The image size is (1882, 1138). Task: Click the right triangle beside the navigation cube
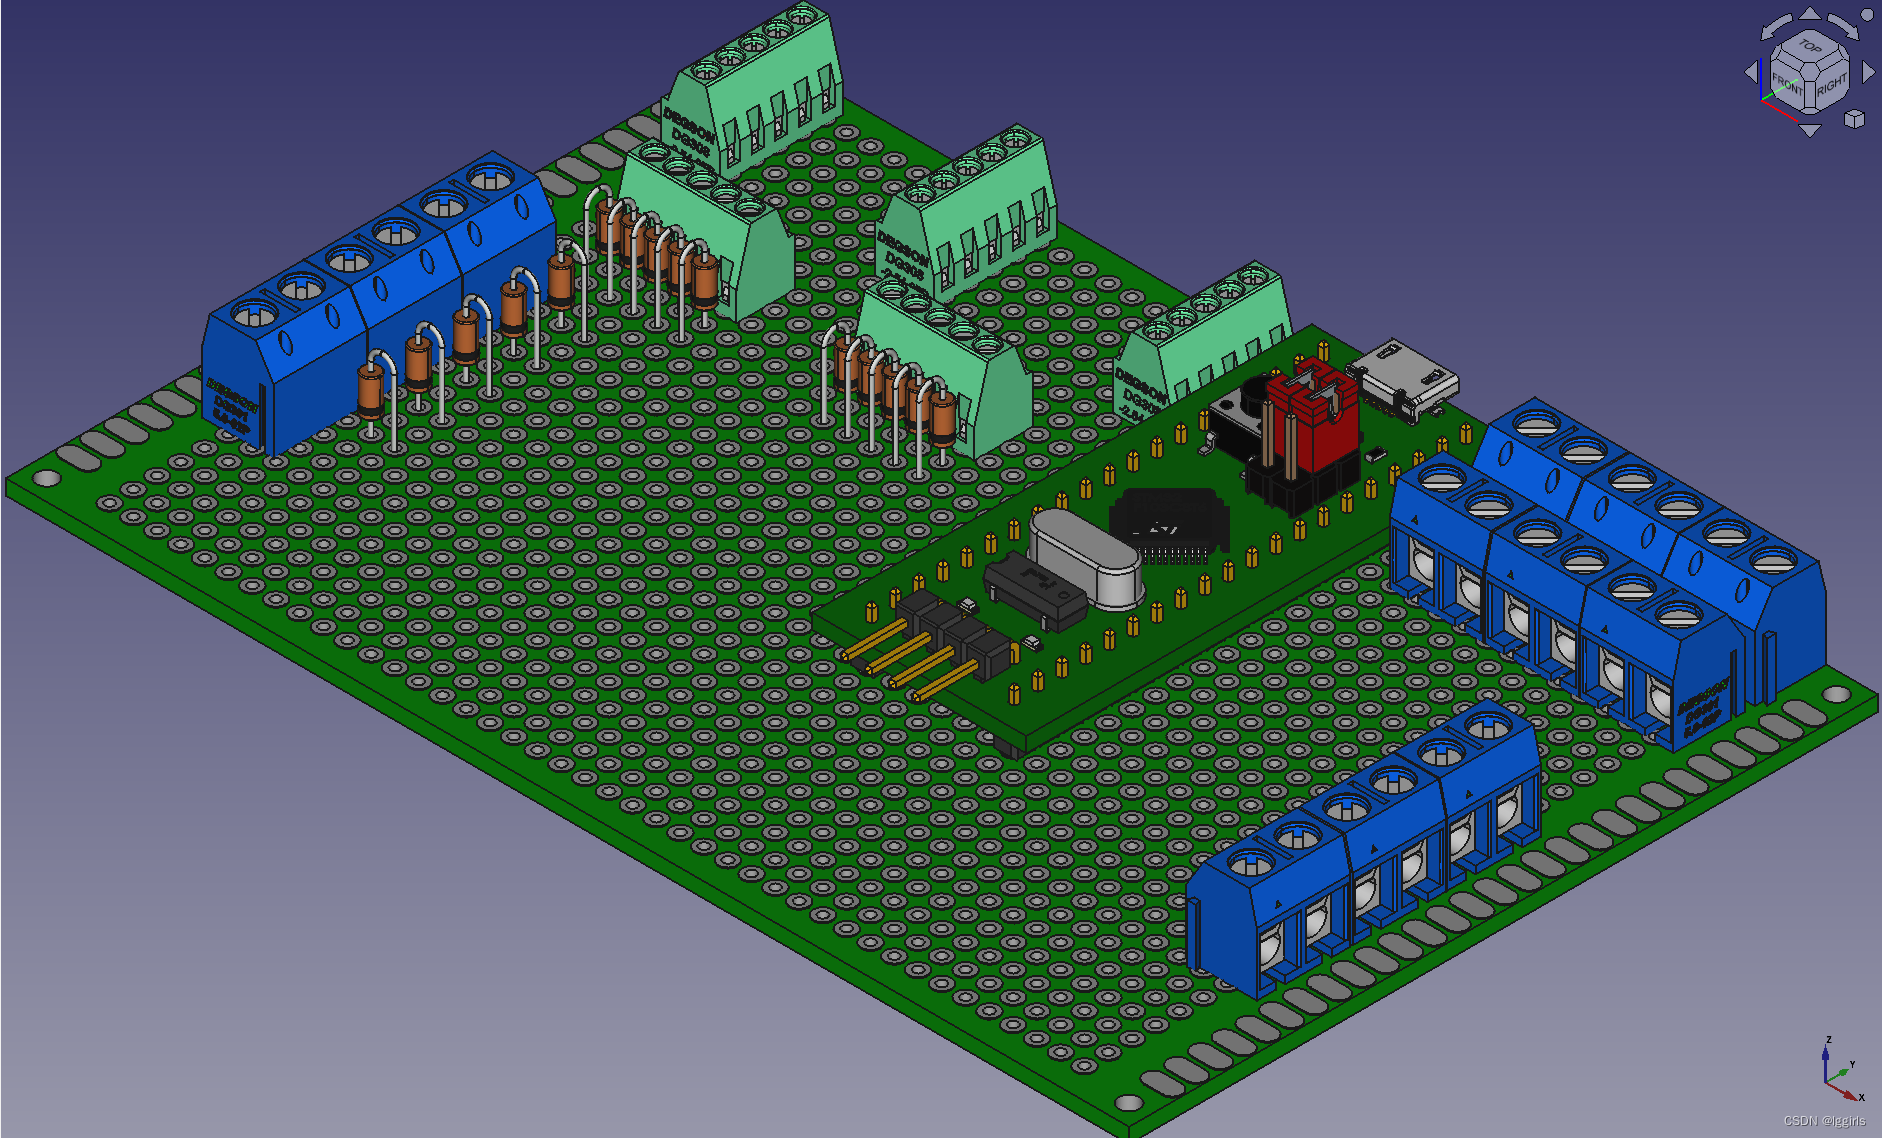point(1868,72)
